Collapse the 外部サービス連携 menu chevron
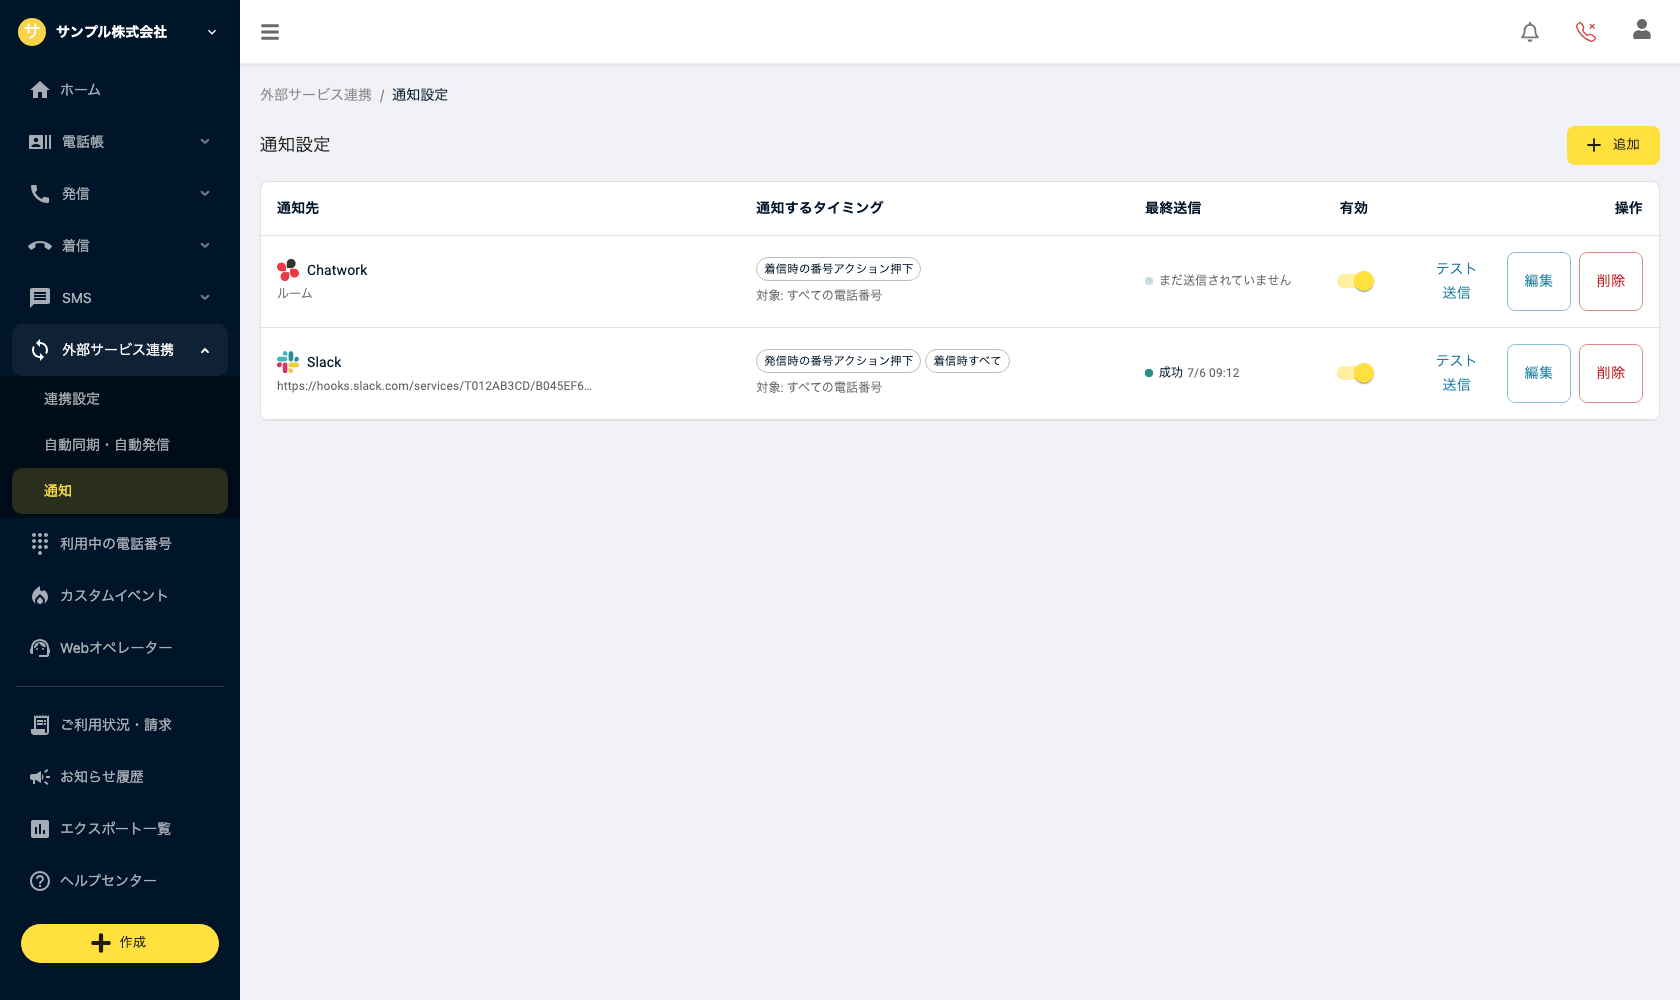This screenshot has height=1000, width=1680. [205, 350]
